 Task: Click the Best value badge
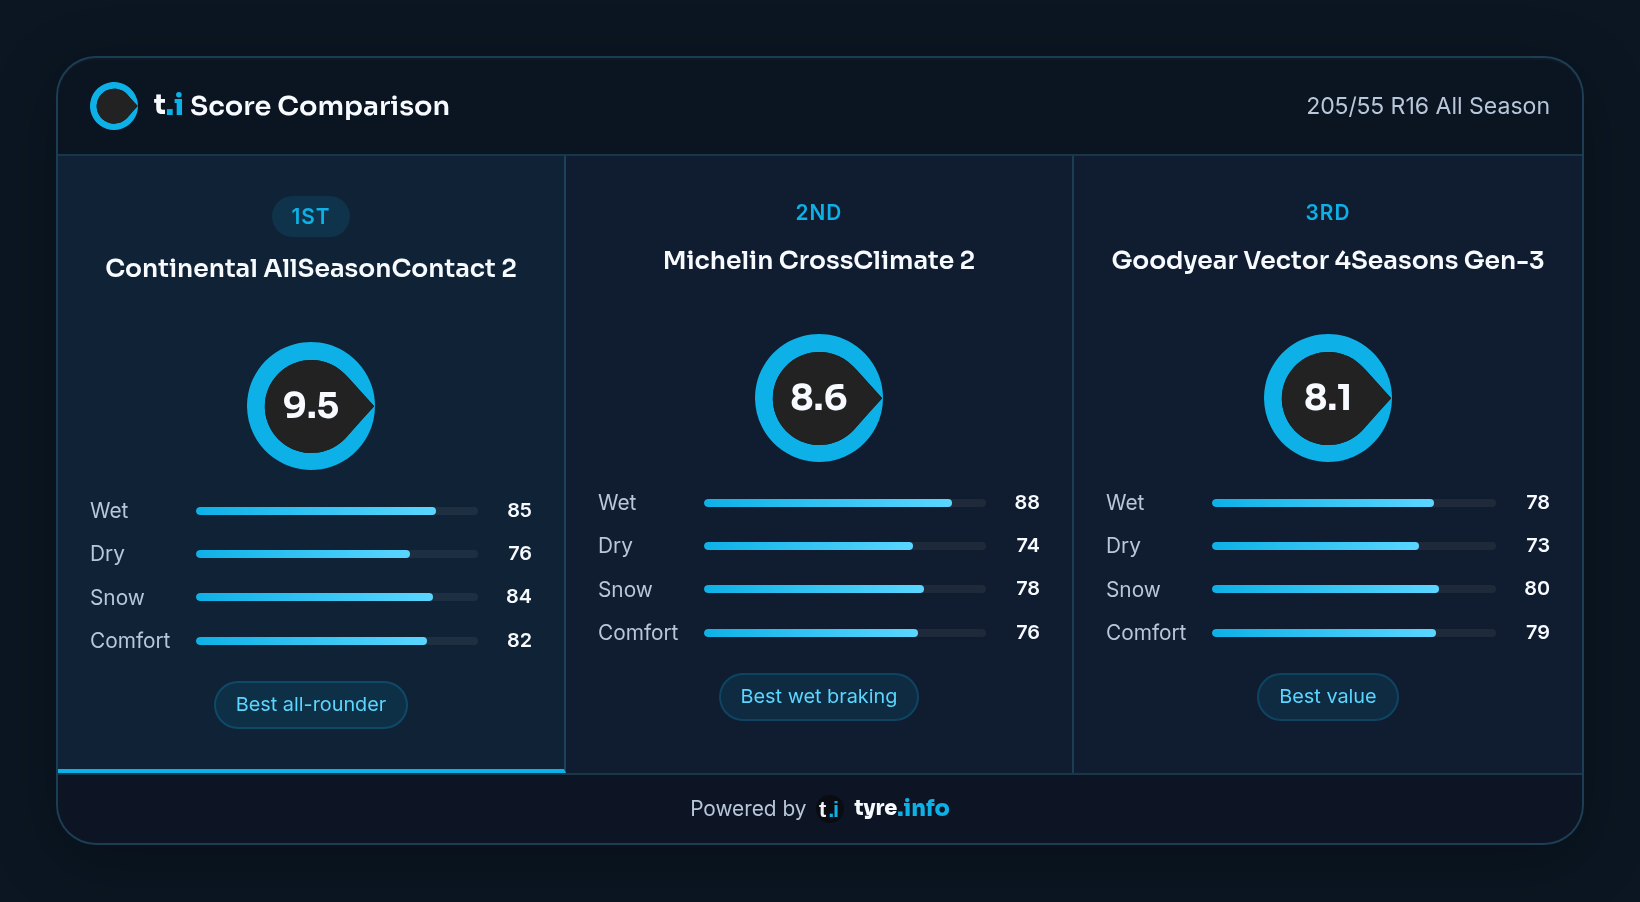point(1328,697)
